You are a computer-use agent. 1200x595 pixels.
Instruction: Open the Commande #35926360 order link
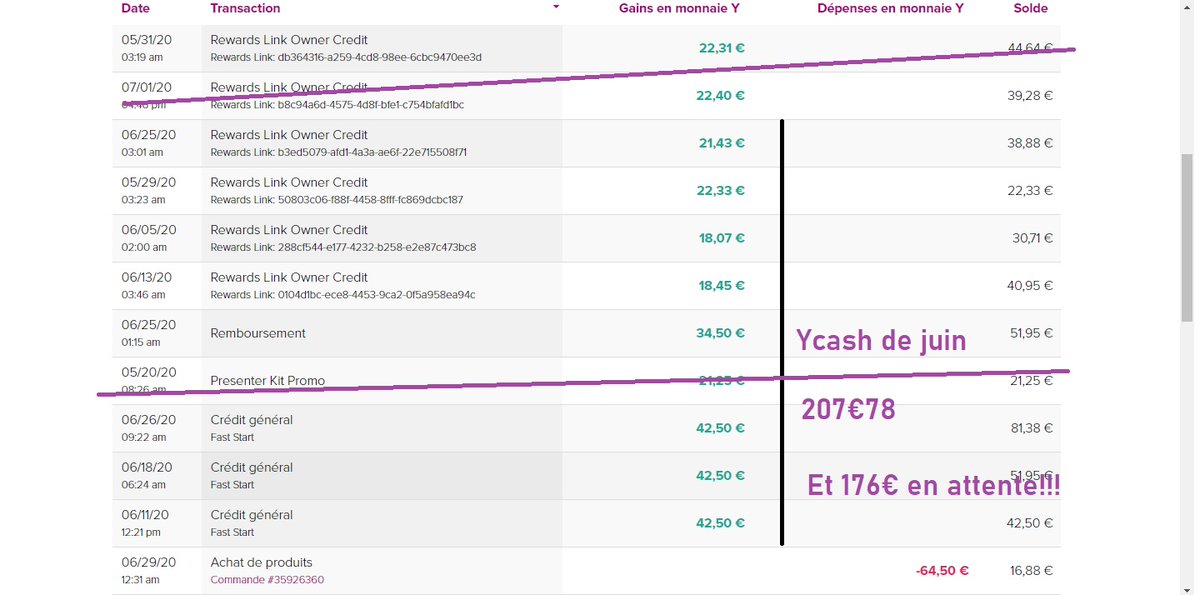[267, 580]
